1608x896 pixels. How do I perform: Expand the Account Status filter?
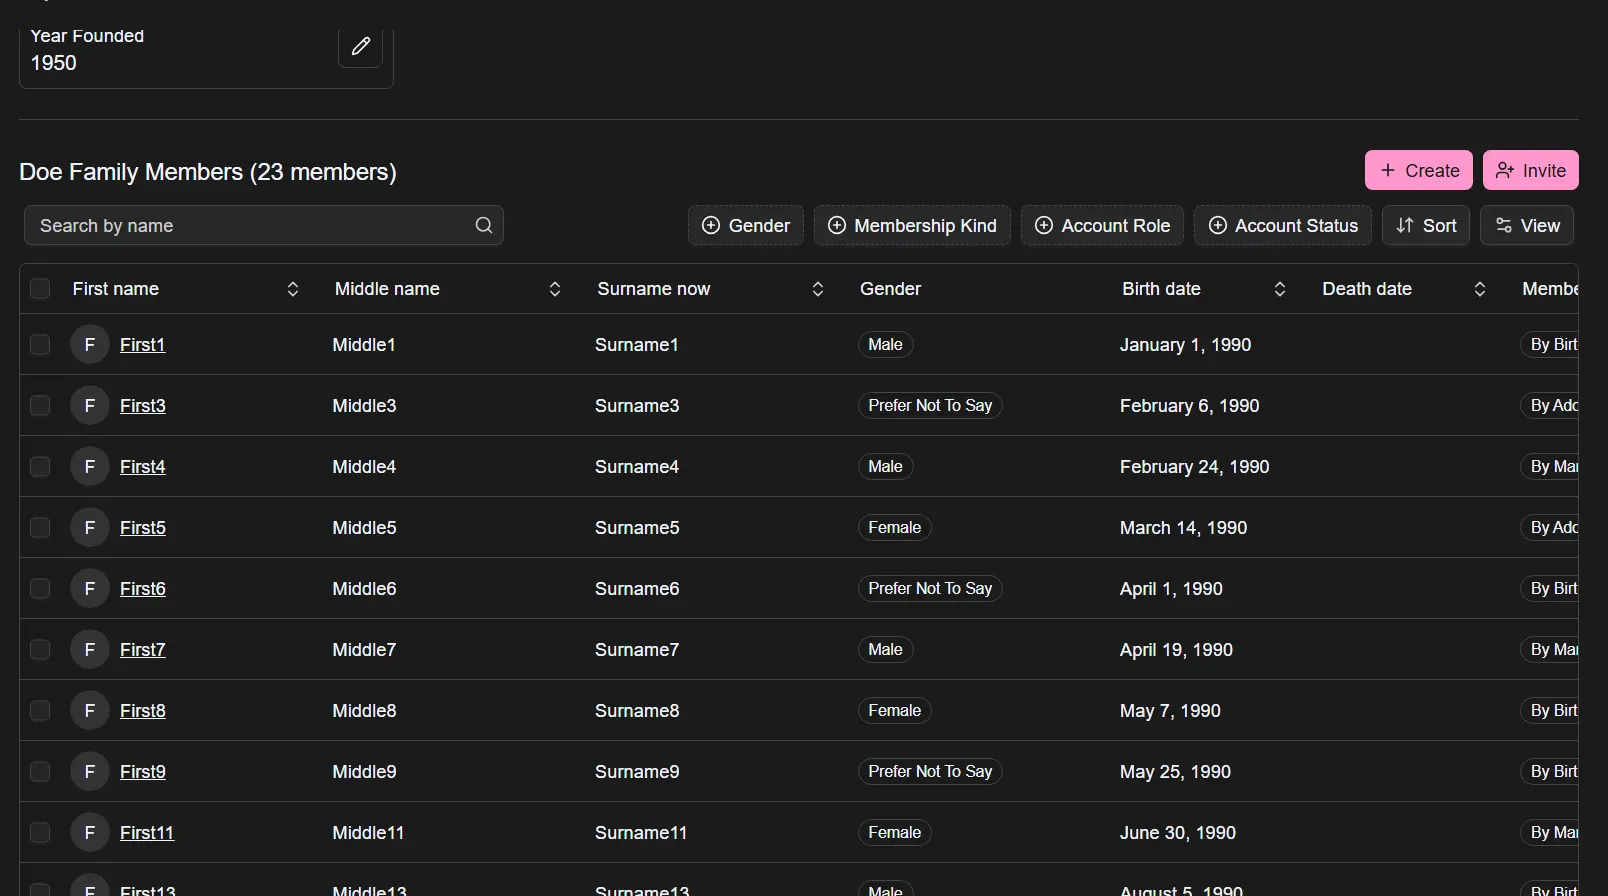tap(1282, 225)
